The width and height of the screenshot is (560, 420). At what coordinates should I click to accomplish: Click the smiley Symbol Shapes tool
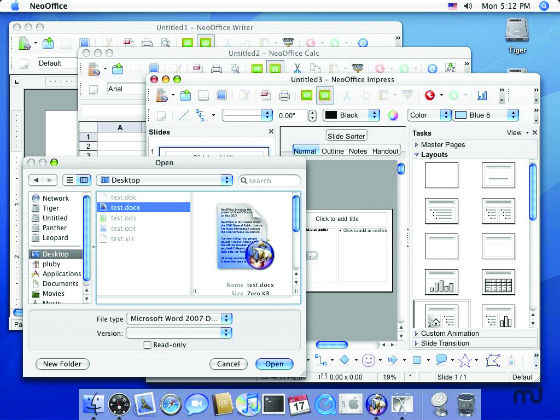(x=368, y=360)
